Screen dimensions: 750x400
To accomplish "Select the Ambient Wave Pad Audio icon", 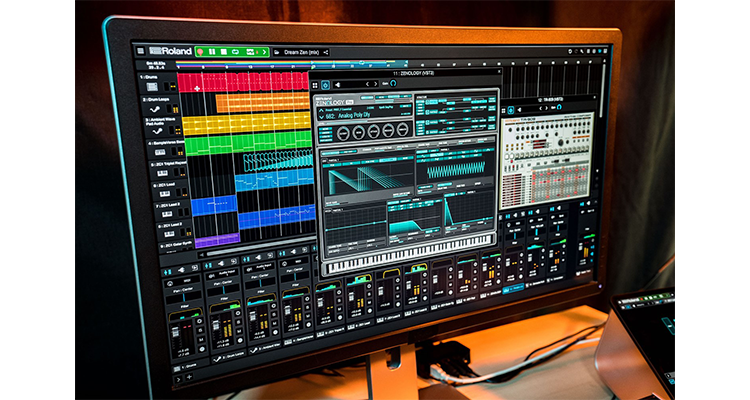I will [x=157, y=131].
